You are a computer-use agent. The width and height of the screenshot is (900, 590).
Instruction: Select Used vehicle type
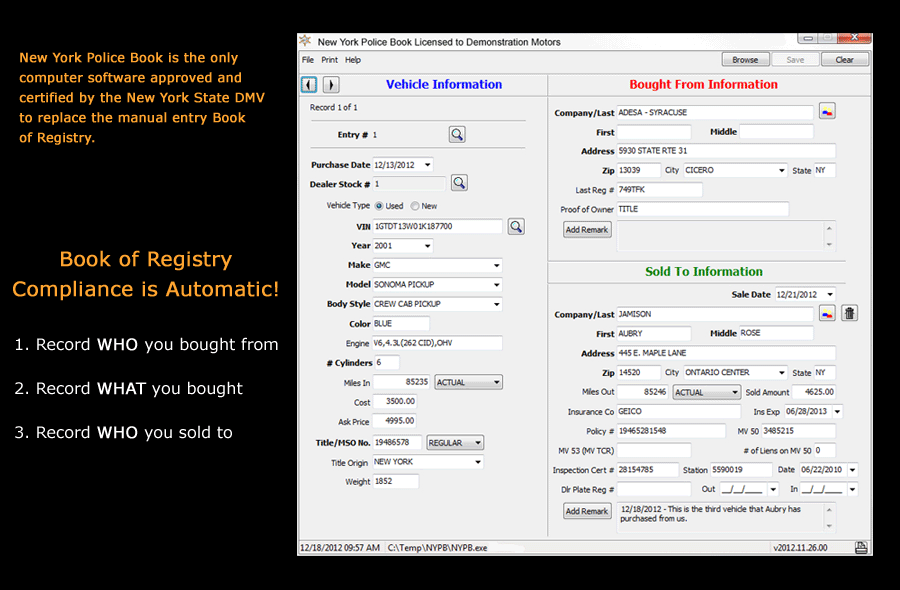pos(379,206)
